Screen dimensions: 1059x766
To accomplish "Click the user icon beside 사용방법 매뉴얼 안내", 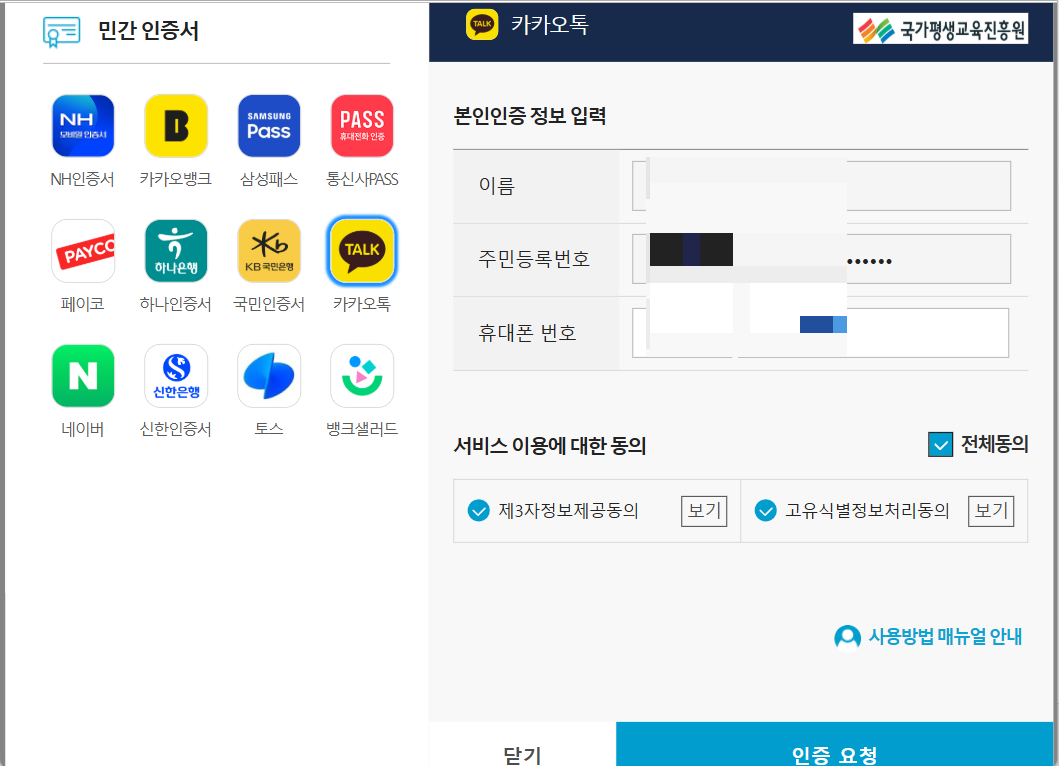I will (847, 636).
